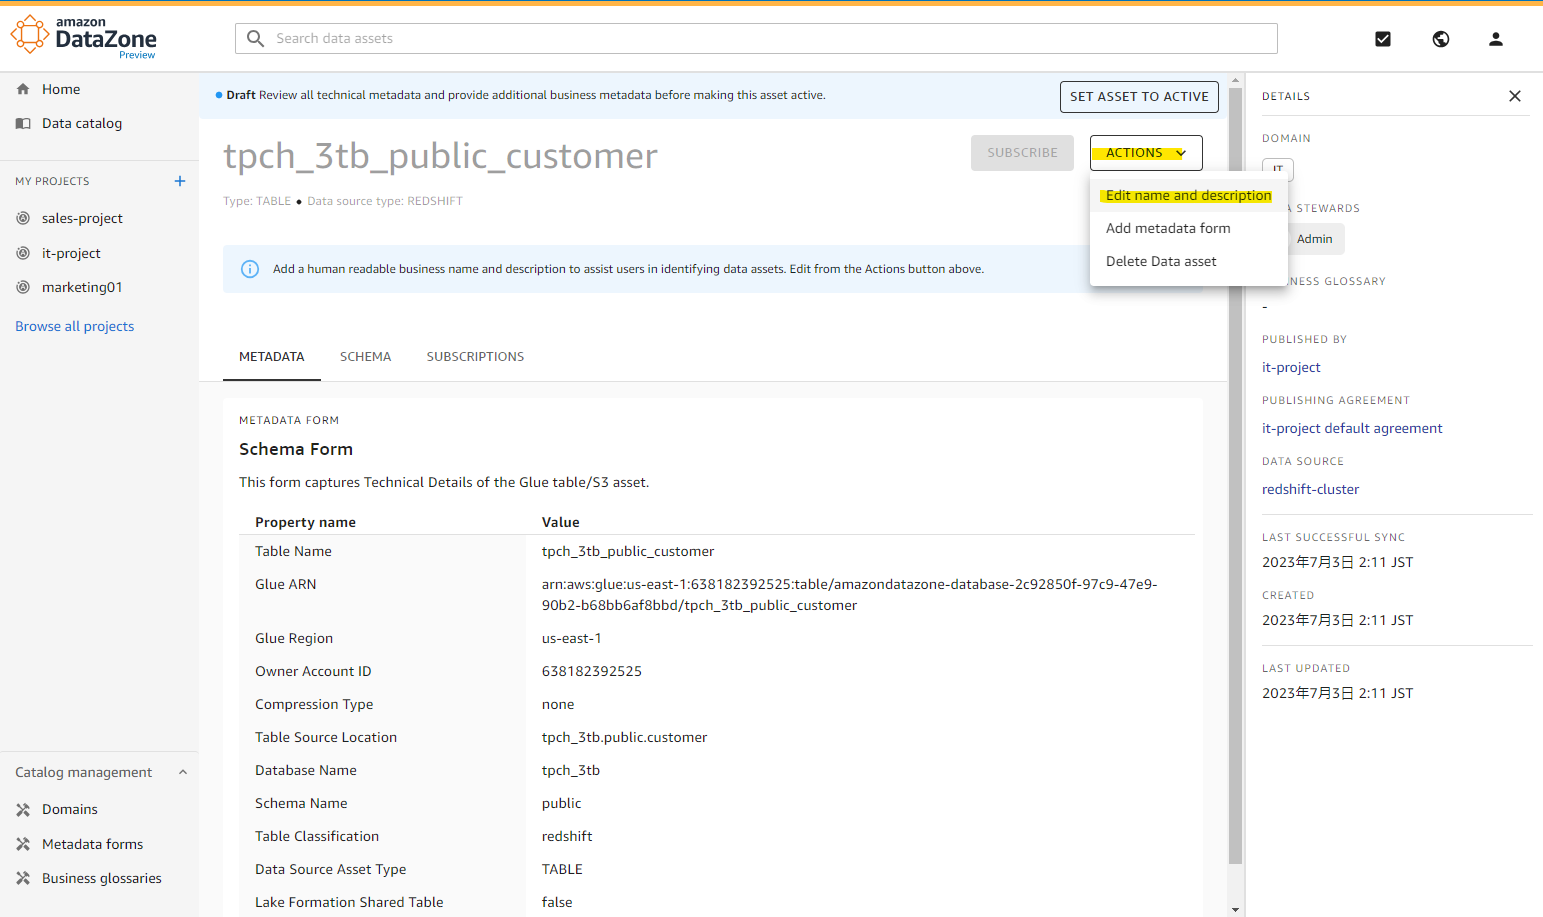Open the ACTIONS dropdown
Viewport: 1543px width, 917px height.
click(1146, 153)
